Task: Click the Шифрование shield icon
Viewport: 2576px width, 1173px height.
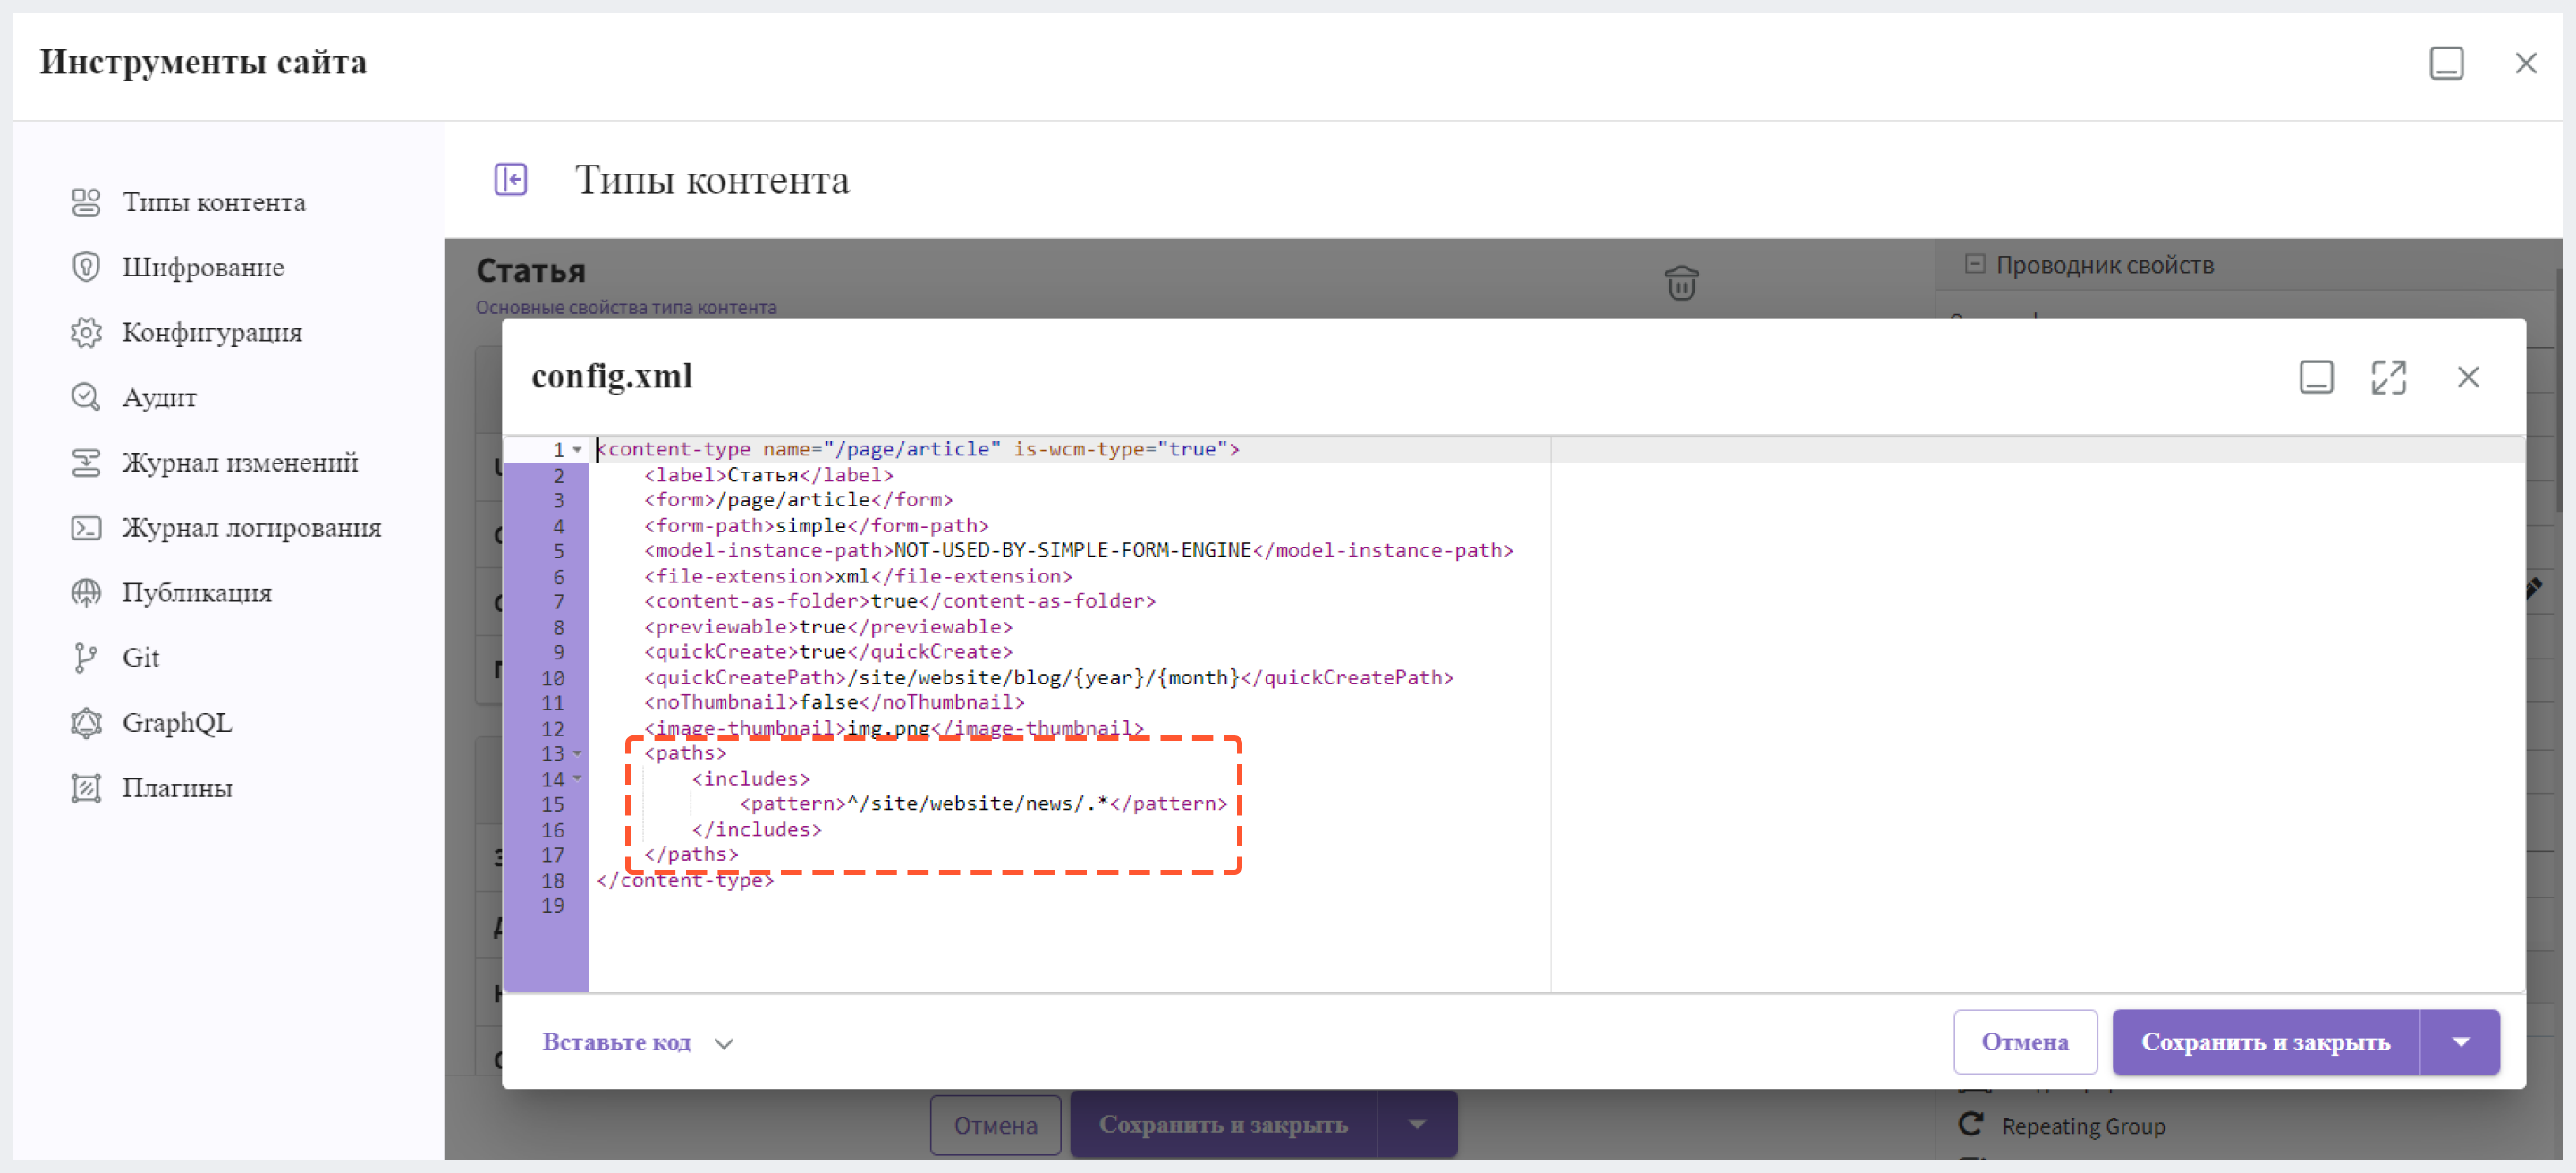Action: pyautogui.click(x=86, y=267)
